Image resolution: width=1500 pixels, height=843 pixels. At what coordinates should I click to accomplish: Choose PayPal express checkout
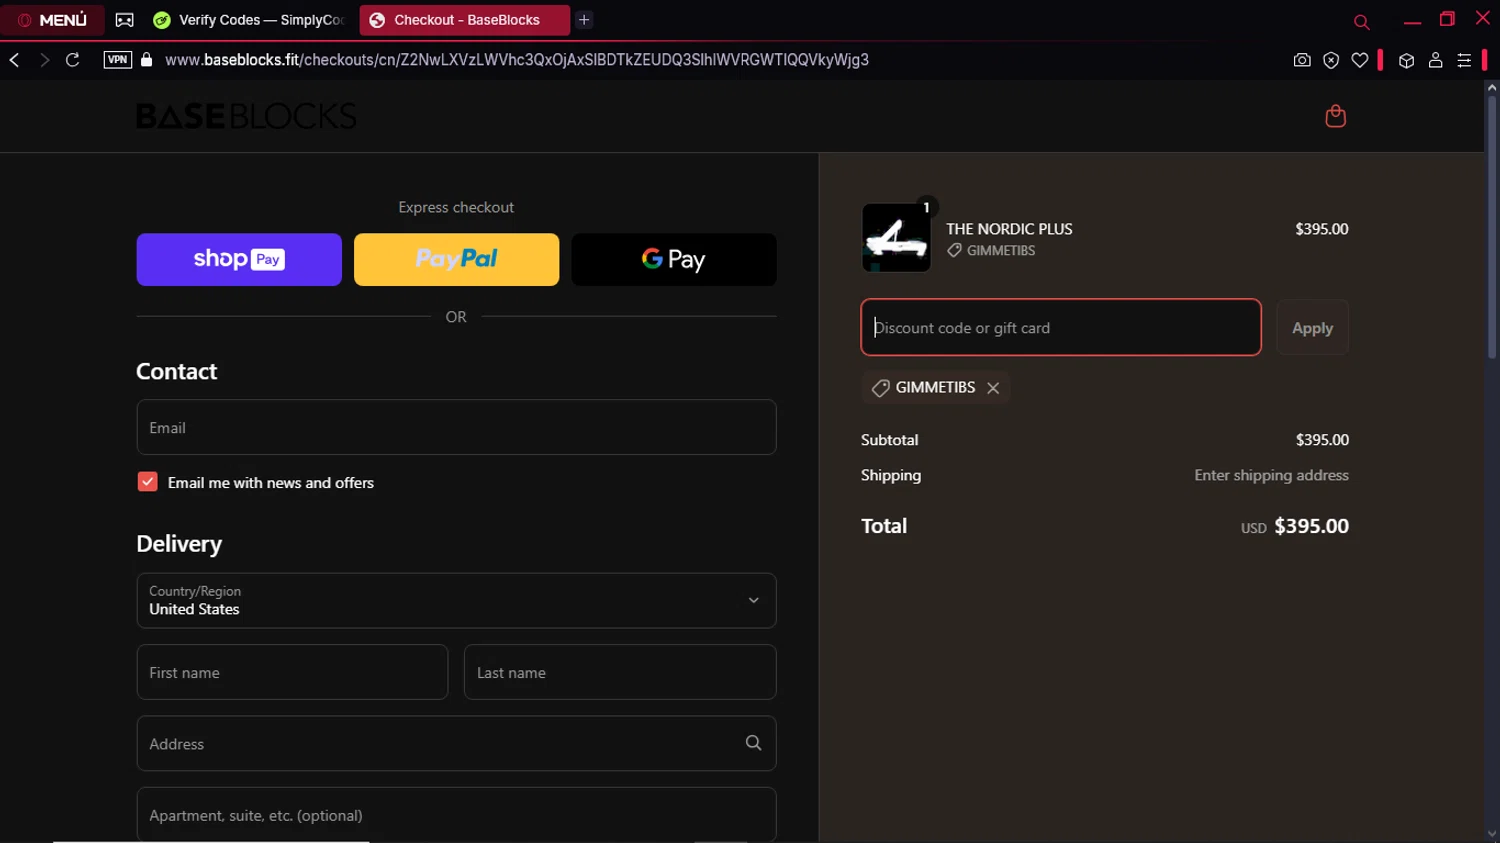pos(456,260)
